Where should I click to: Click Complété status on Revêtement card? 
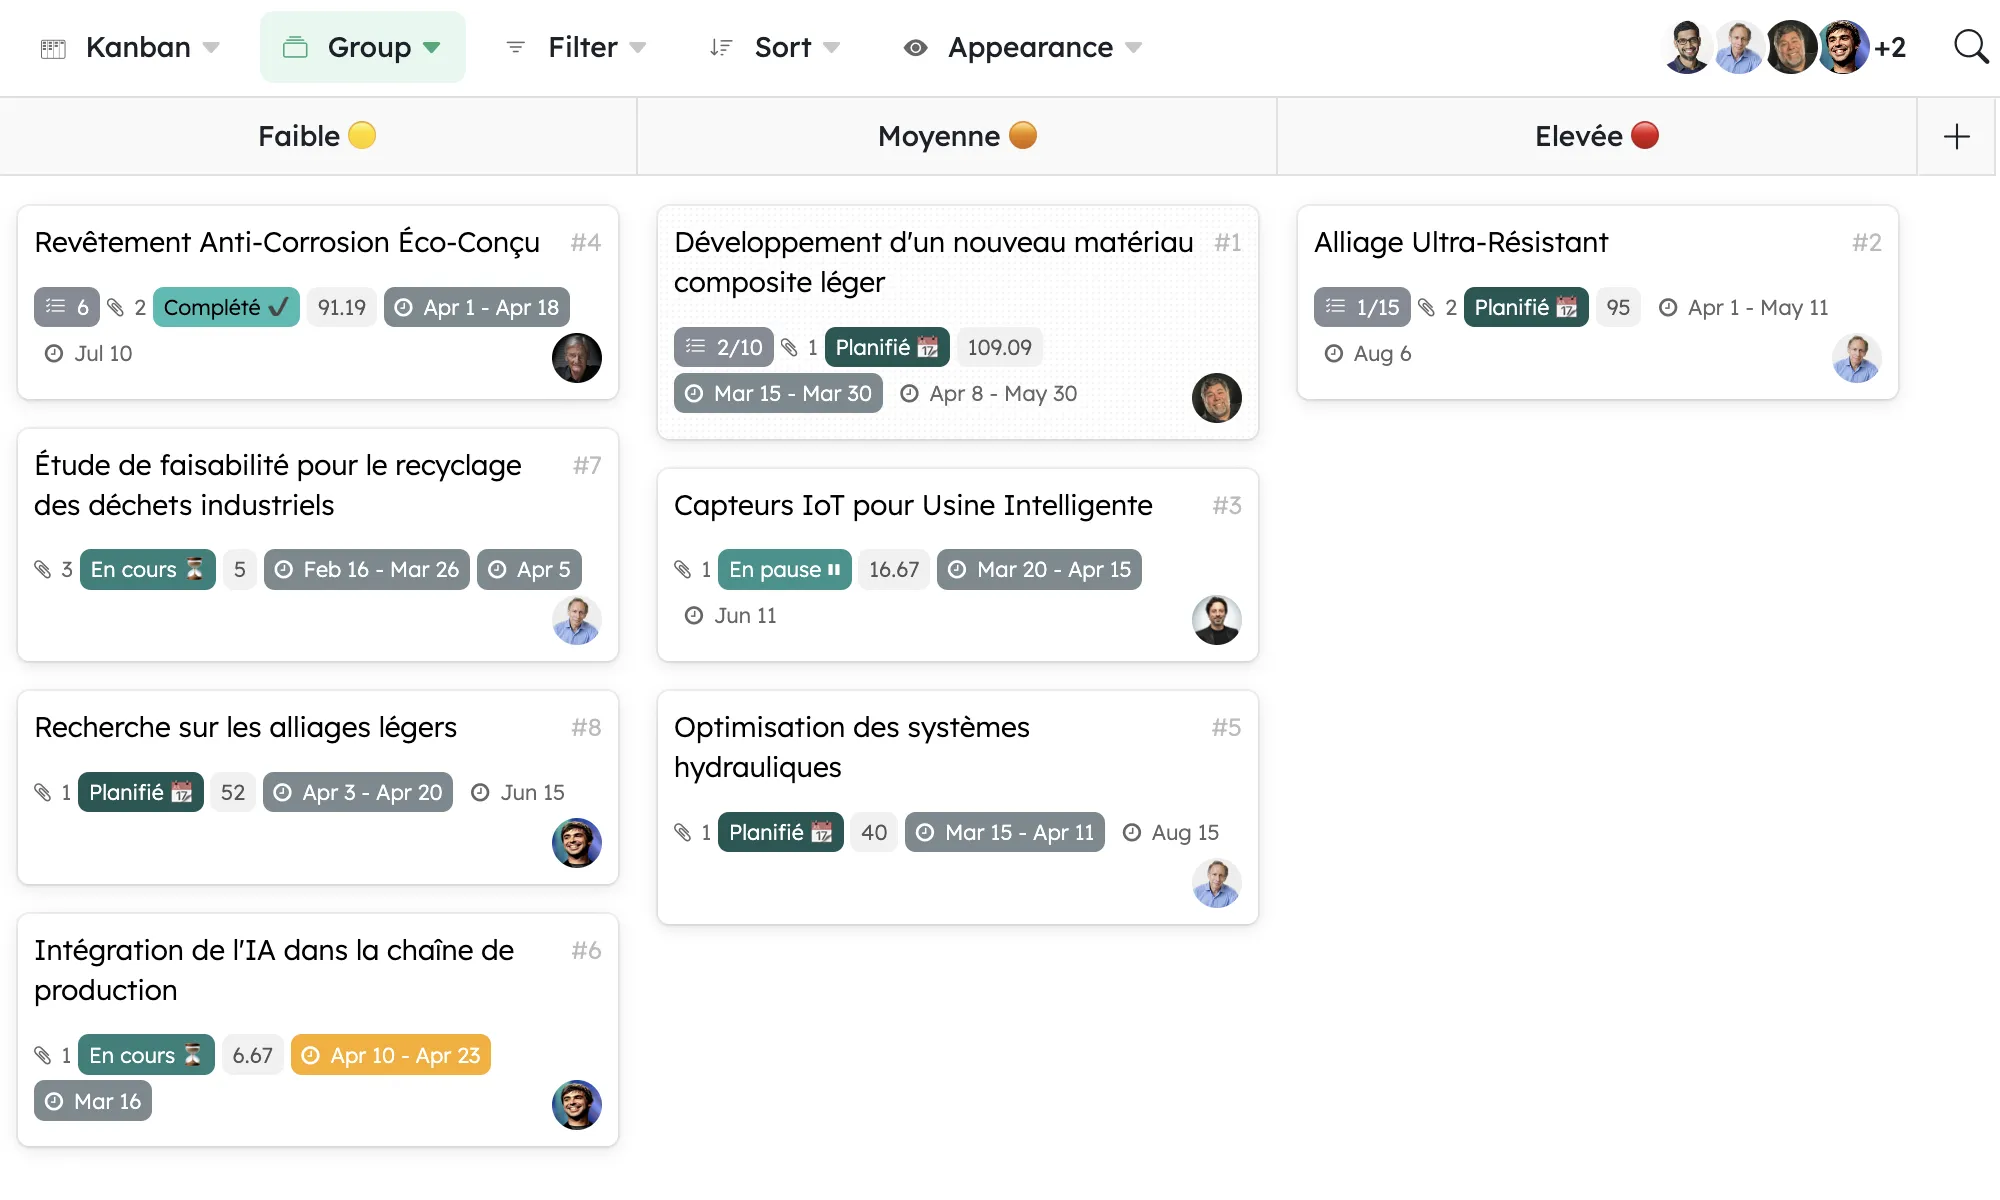pos(226,307)
